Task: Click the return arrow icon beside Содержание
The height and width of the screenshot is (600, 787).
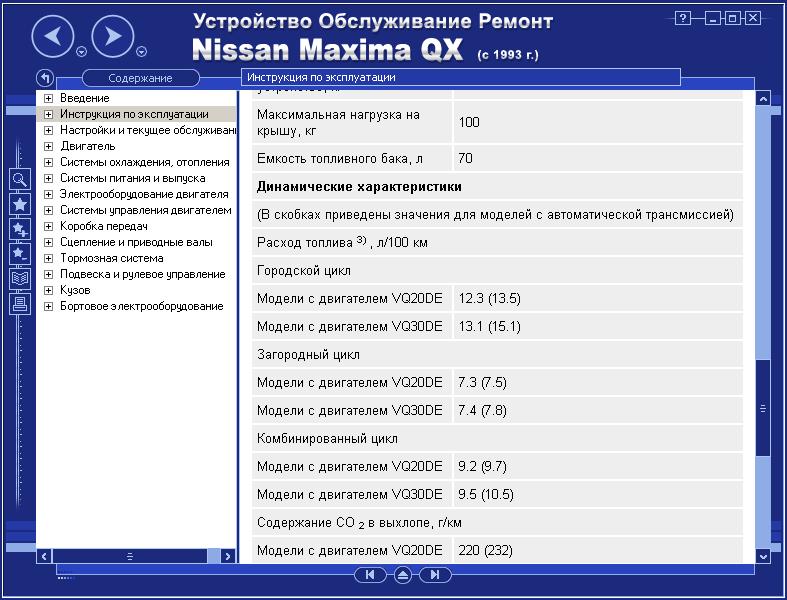Action: pyautogui.click(x=45, y=78)
